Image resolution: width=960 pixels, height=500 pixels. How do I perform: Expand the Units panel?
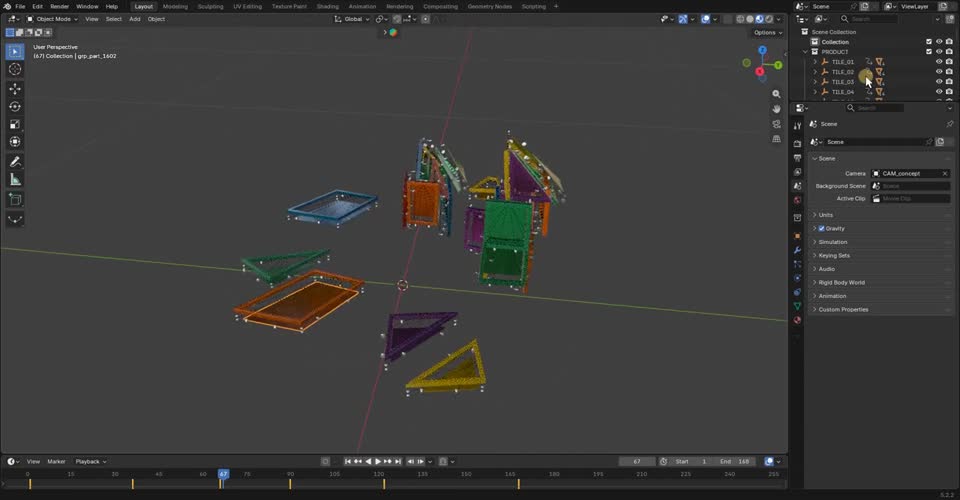click(x=880, y=215)
